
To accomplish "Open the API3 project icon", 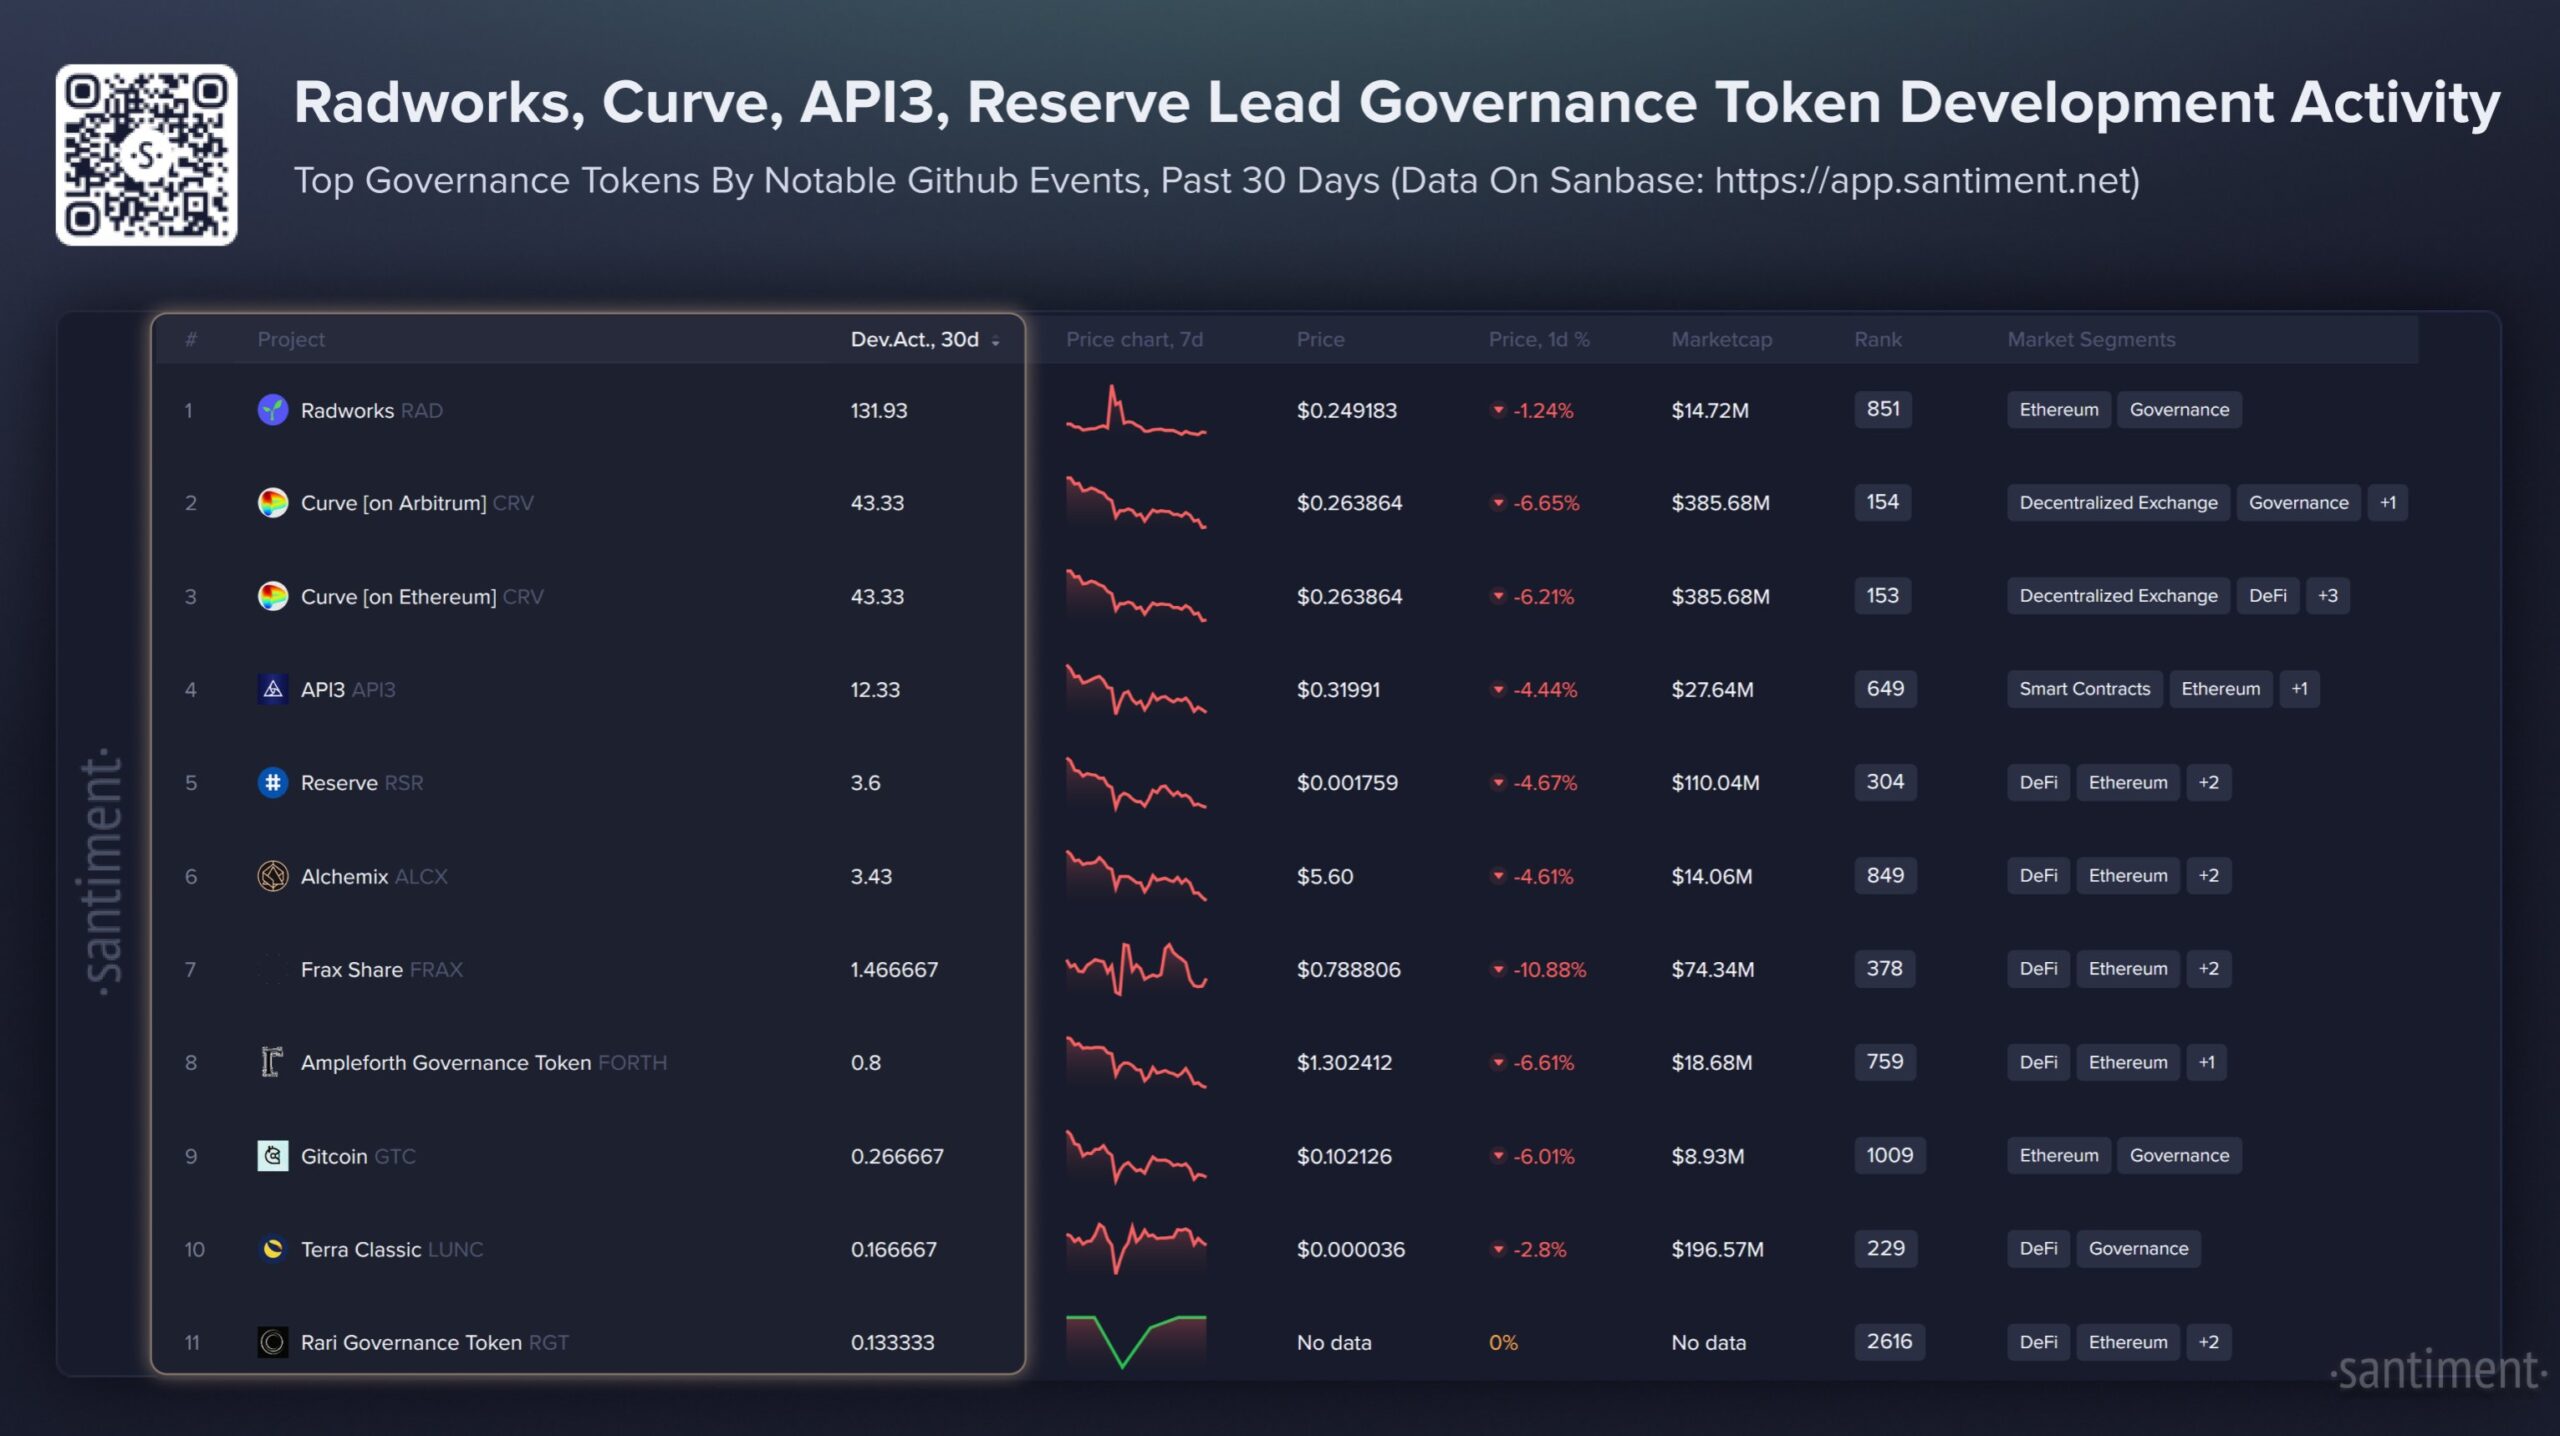I will coord(272,689).
